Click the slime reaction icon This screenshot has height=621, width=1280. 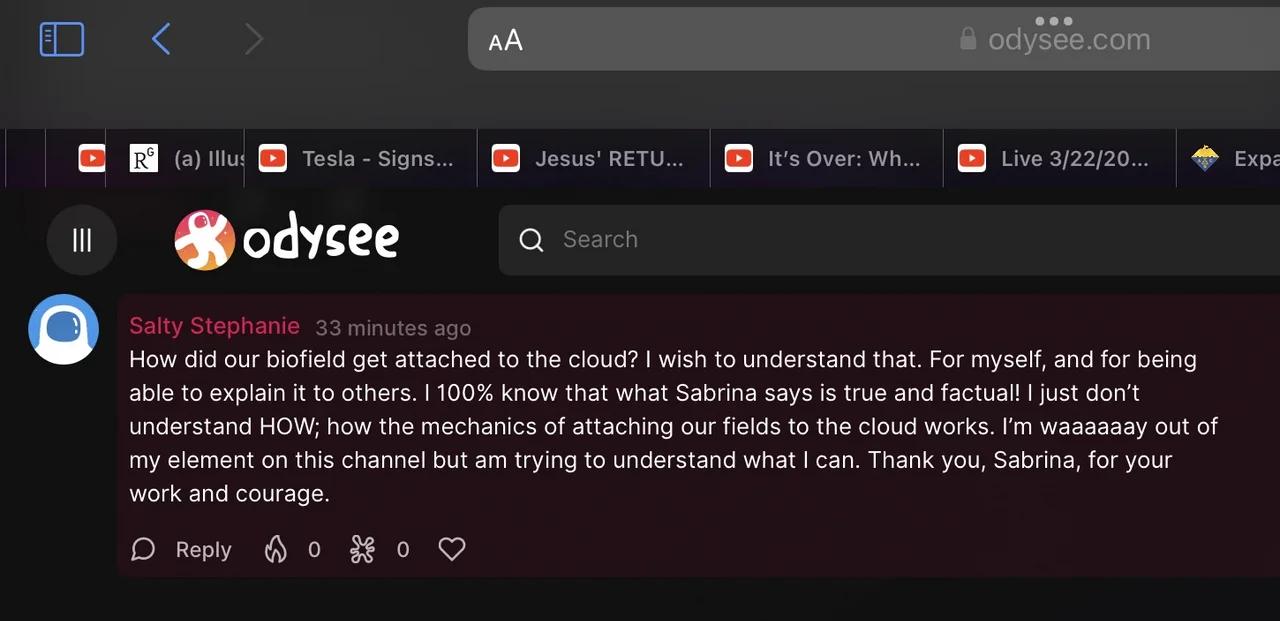click(x=362, y=549)
